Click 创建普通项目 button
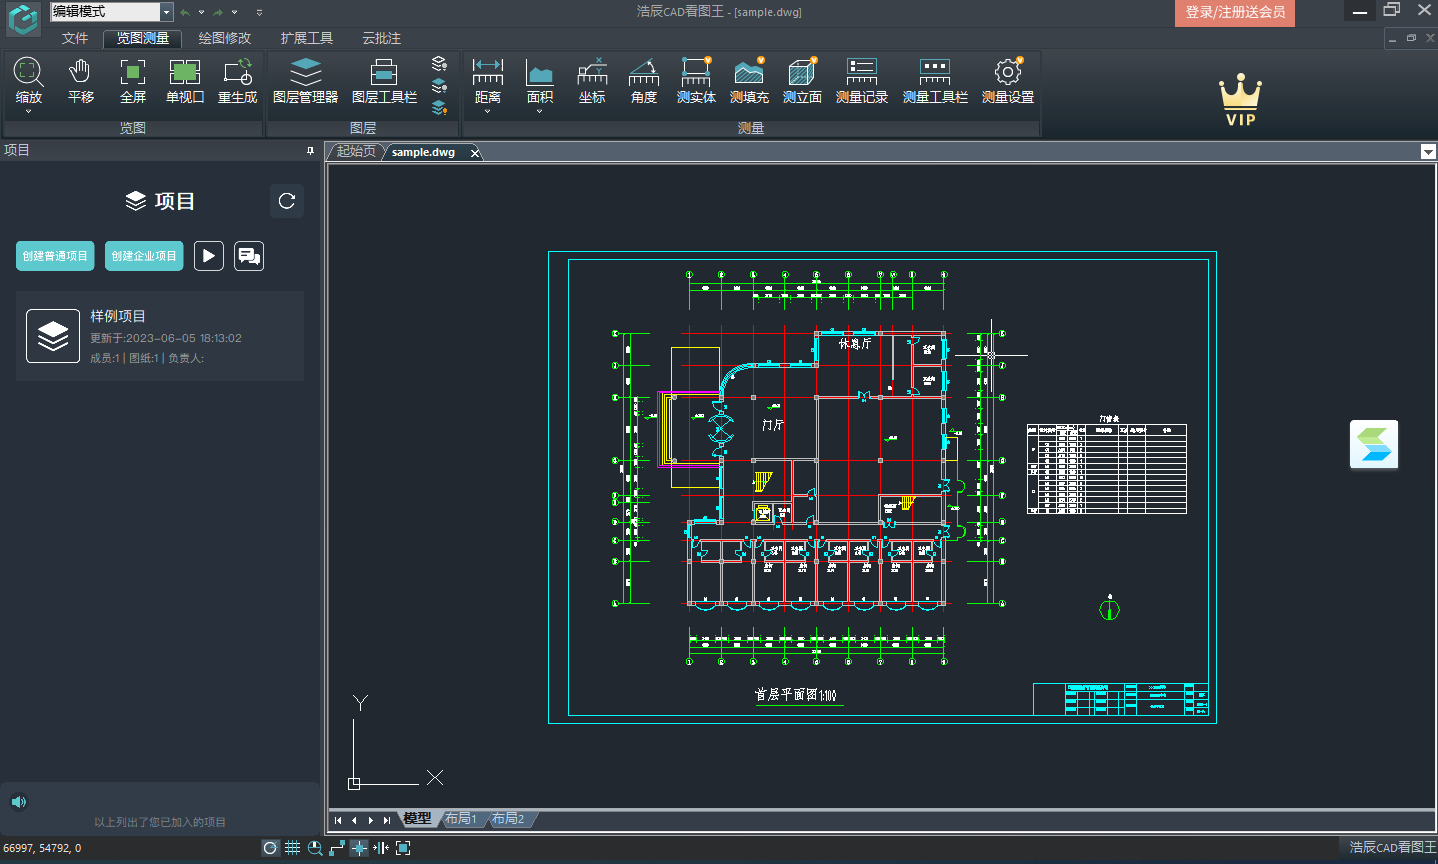The width and height of the screenshot is (1438, 864). (55, 256)
